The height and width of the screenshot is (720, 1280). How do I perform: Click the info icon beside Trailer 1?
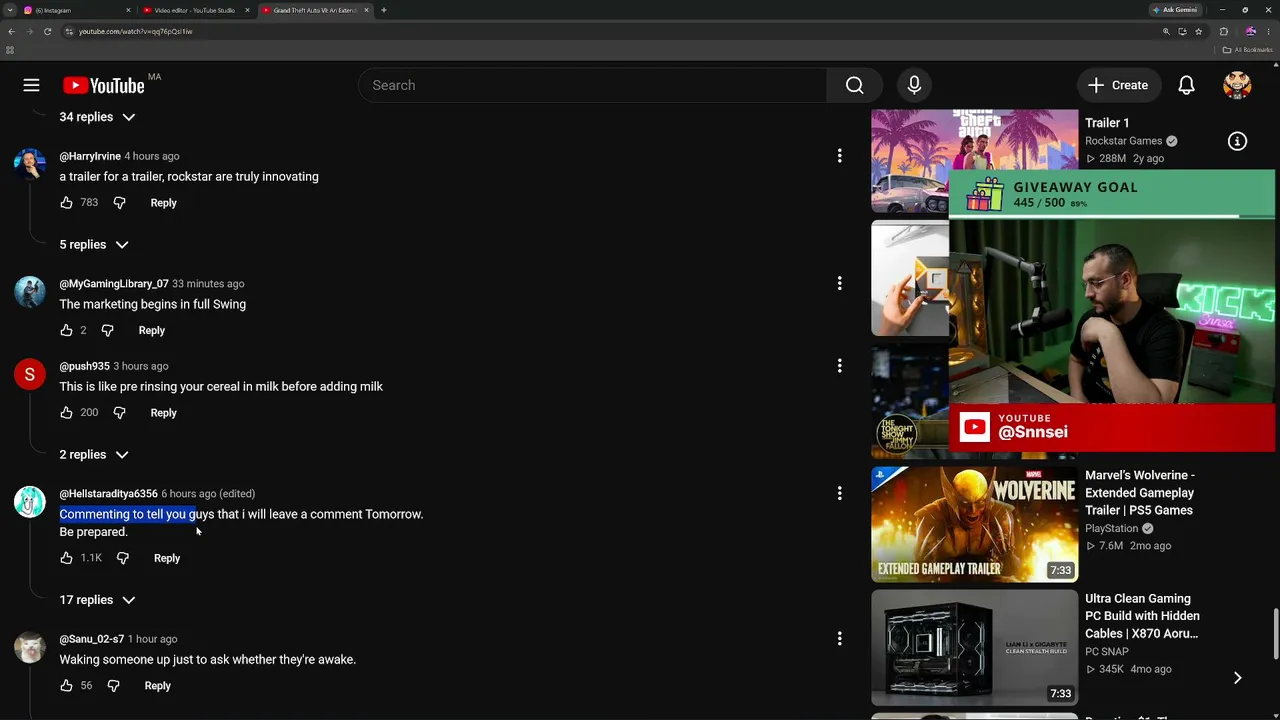(1237, 141)
